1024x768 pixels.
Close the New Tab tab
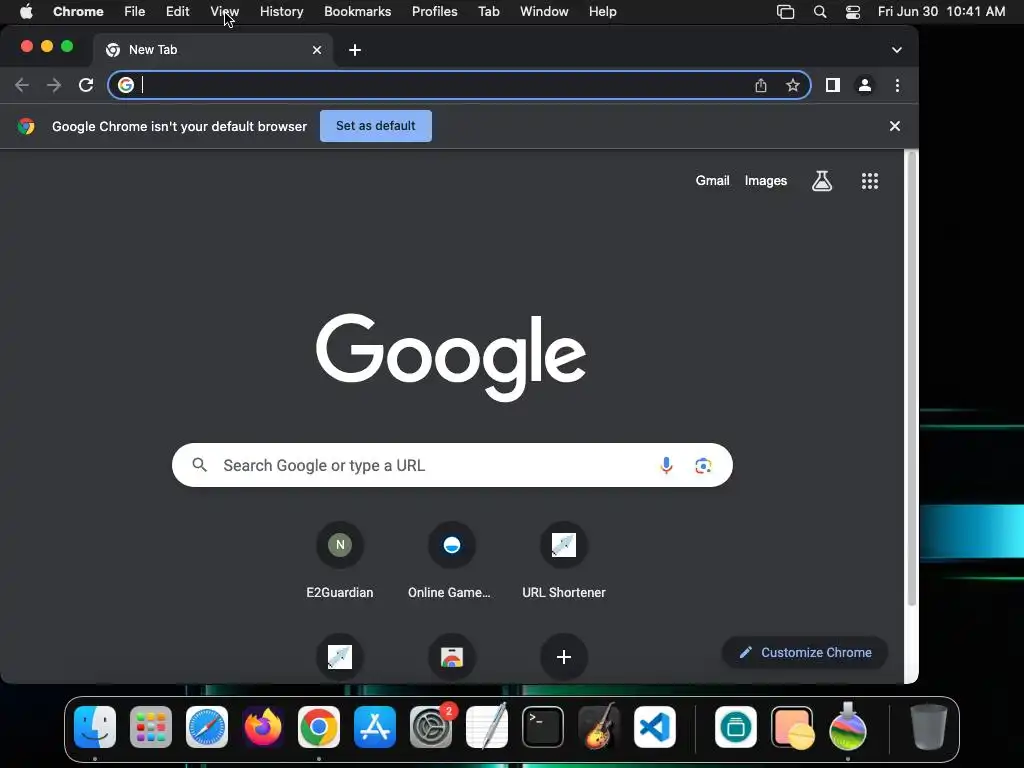[x=317, y=50]
